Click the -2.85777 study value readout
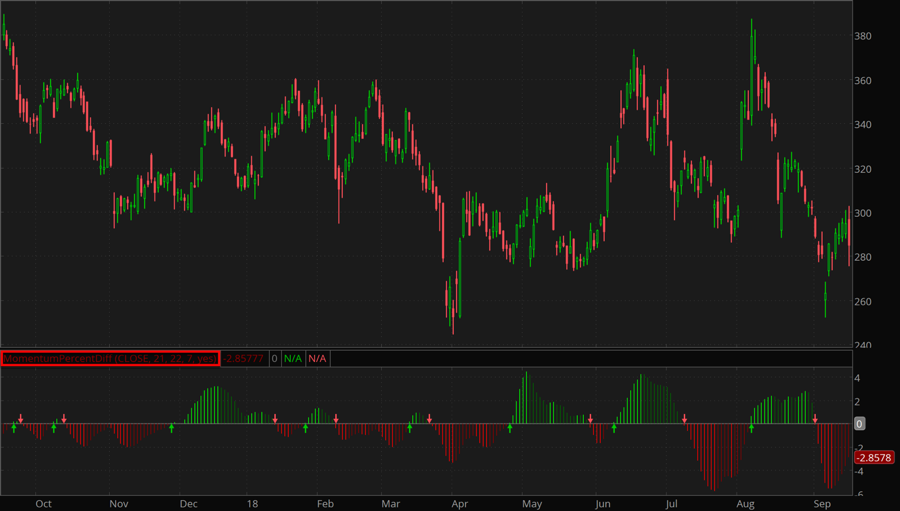This screenshot has width=900, height=511. (243, 358)
